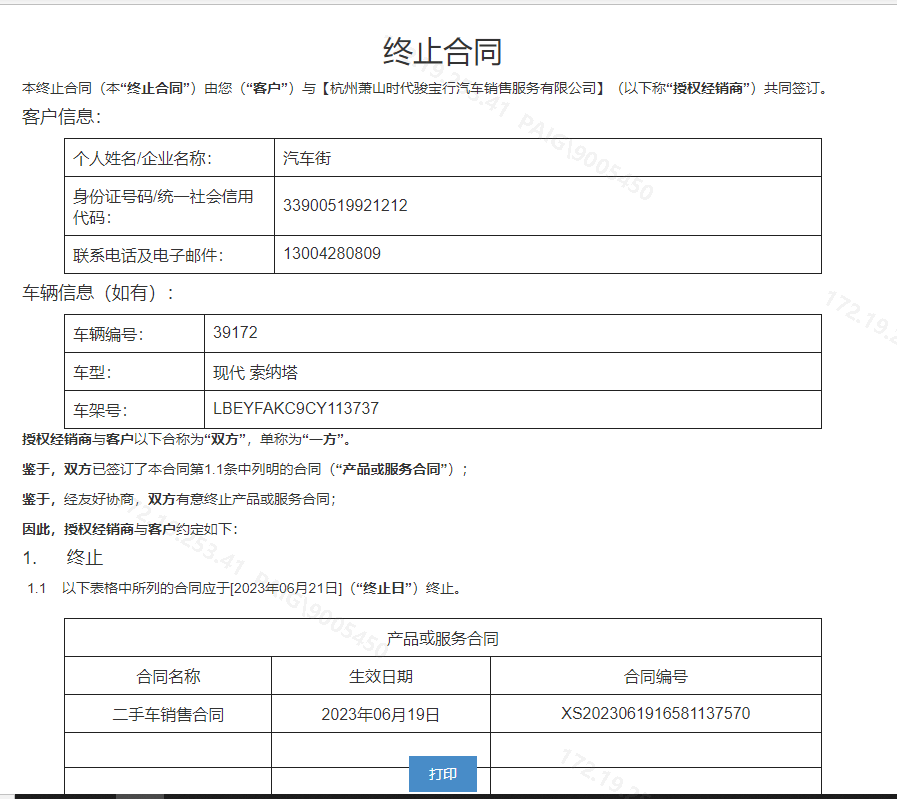The height and width of the screenshot is (799, 897).
Task: Click the 联系电话及电子邮件 label cell
Action: point(169,255)
